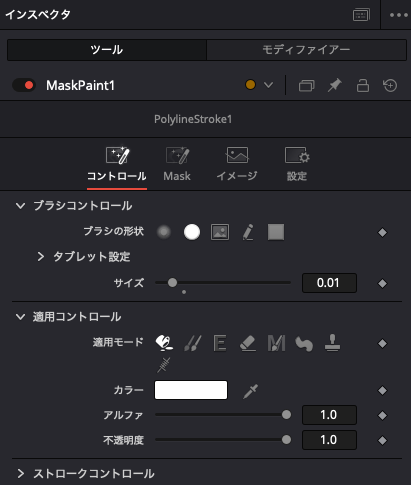Select the pencil brush shape
The width and height of the screenshot is (411, 485).
[248, 232]
